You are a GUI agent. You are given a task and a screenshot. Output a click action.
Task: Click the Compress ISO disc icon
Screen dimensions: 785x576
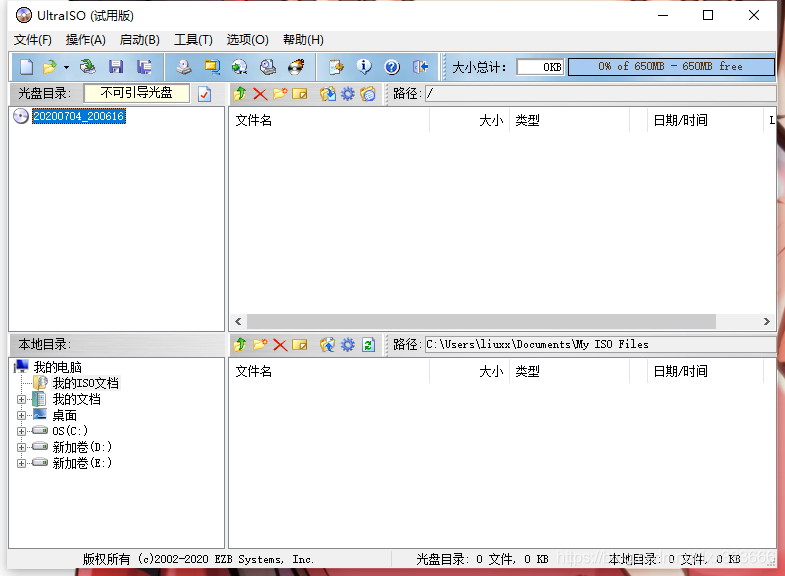point(240,67)
